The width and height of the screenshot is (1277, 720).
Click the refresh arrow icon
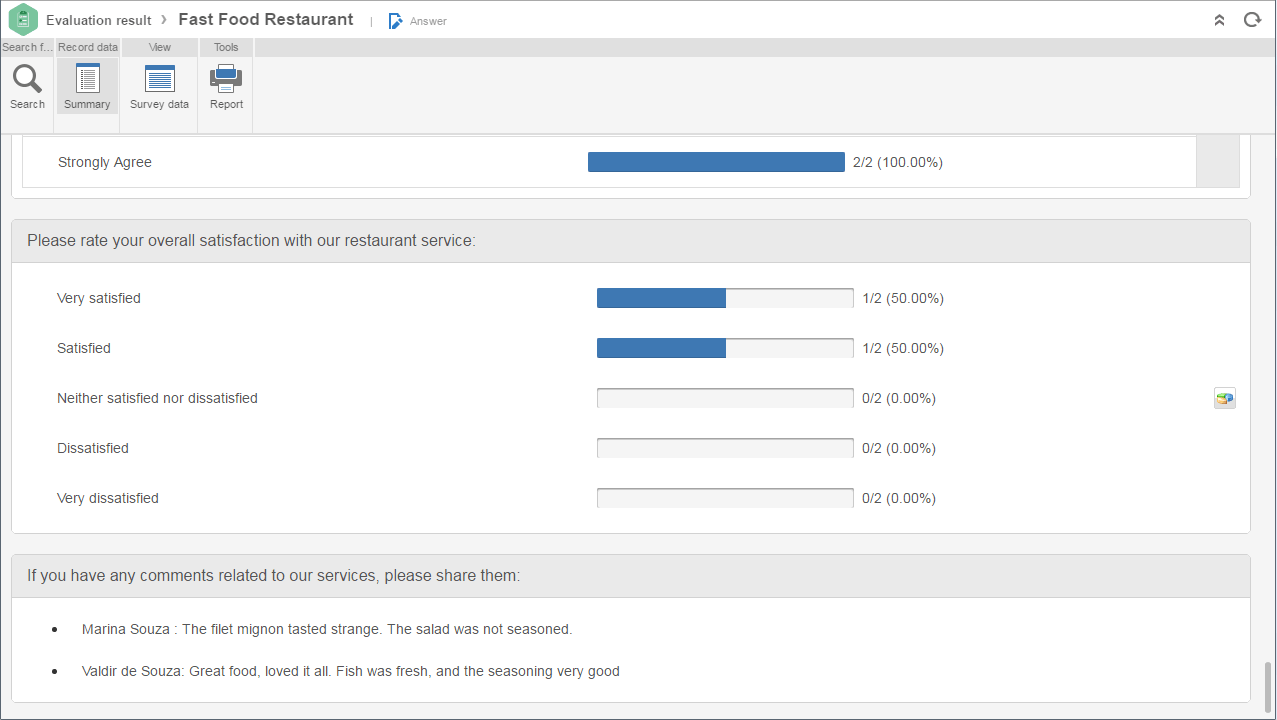pyautogui.click(x=1251, y=20)
